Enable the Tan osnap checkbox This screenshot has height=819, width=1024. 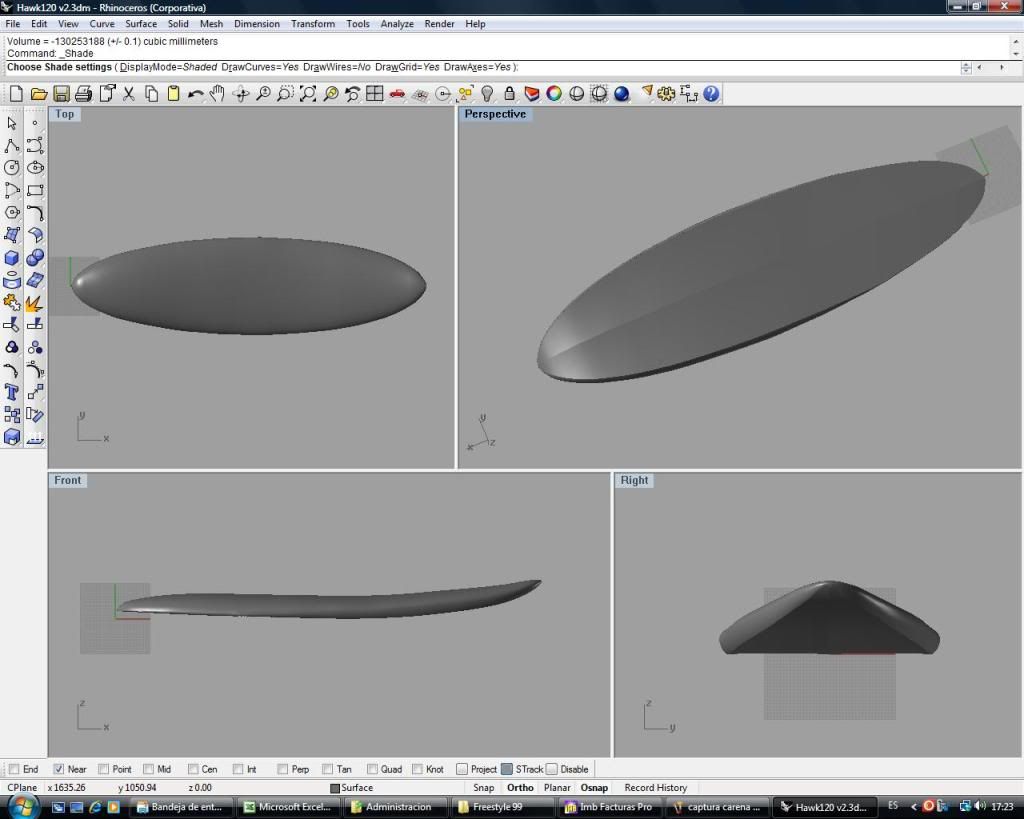tap(327, 769)
